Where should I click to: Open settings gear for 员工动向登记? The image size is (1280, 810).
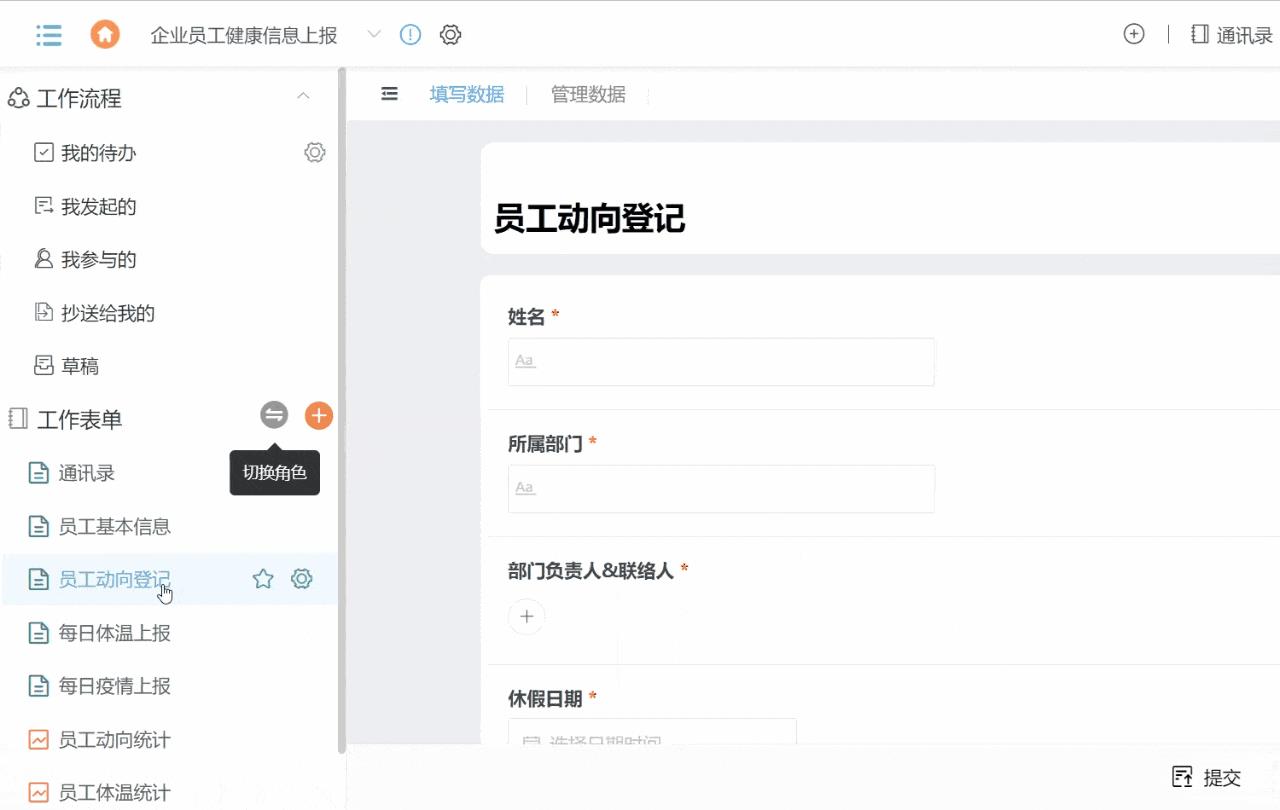pos(302,579)
